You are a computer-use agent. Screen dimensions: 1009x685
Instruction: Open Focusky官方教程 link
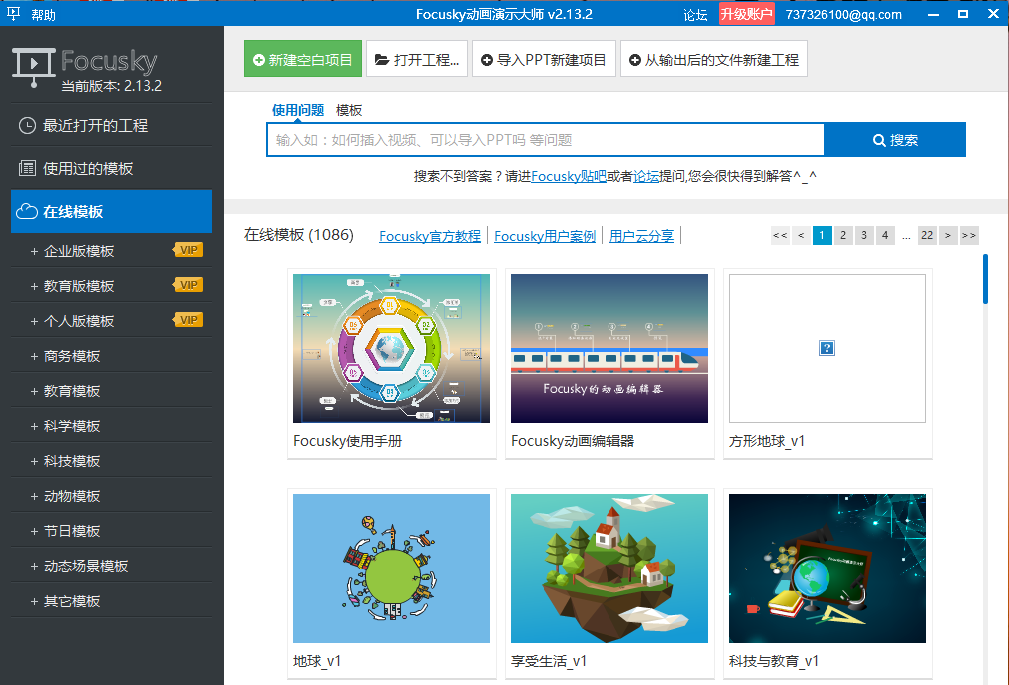pyautogui.click(x=430, y=236)
